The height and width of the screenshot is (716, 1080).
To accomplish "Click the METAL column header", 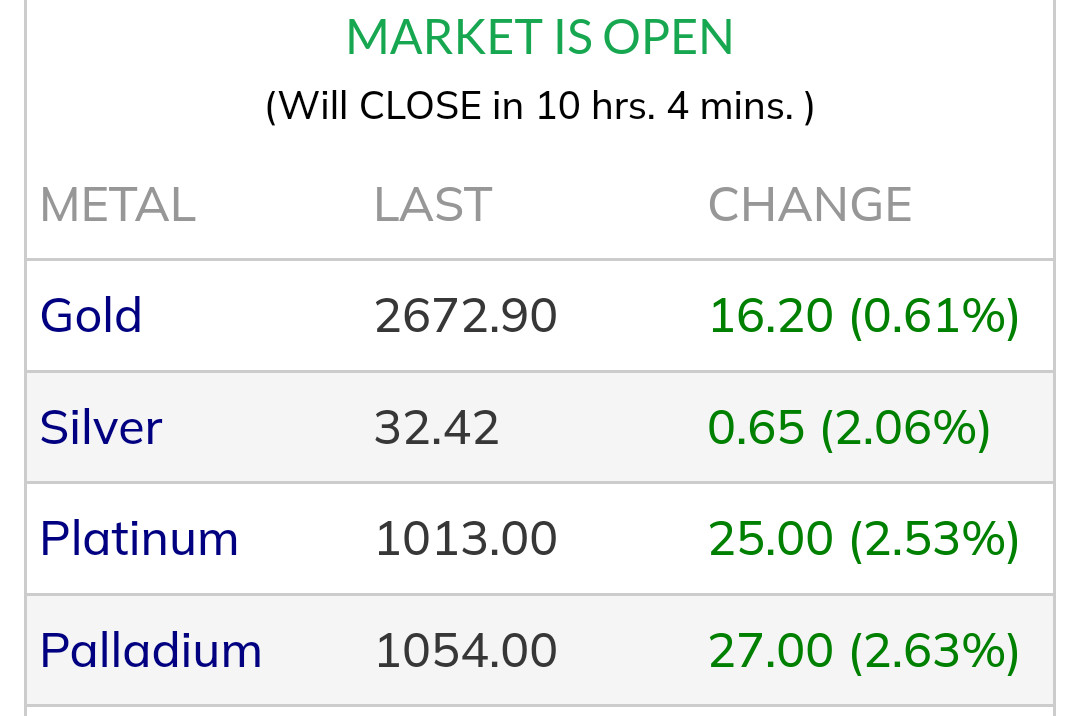I will (117, 205).
